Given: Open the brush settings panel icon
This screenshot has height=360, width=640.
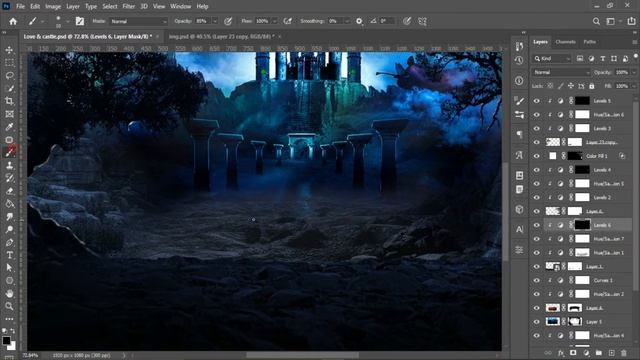Looking at the screenshot, I should point(80,21).
